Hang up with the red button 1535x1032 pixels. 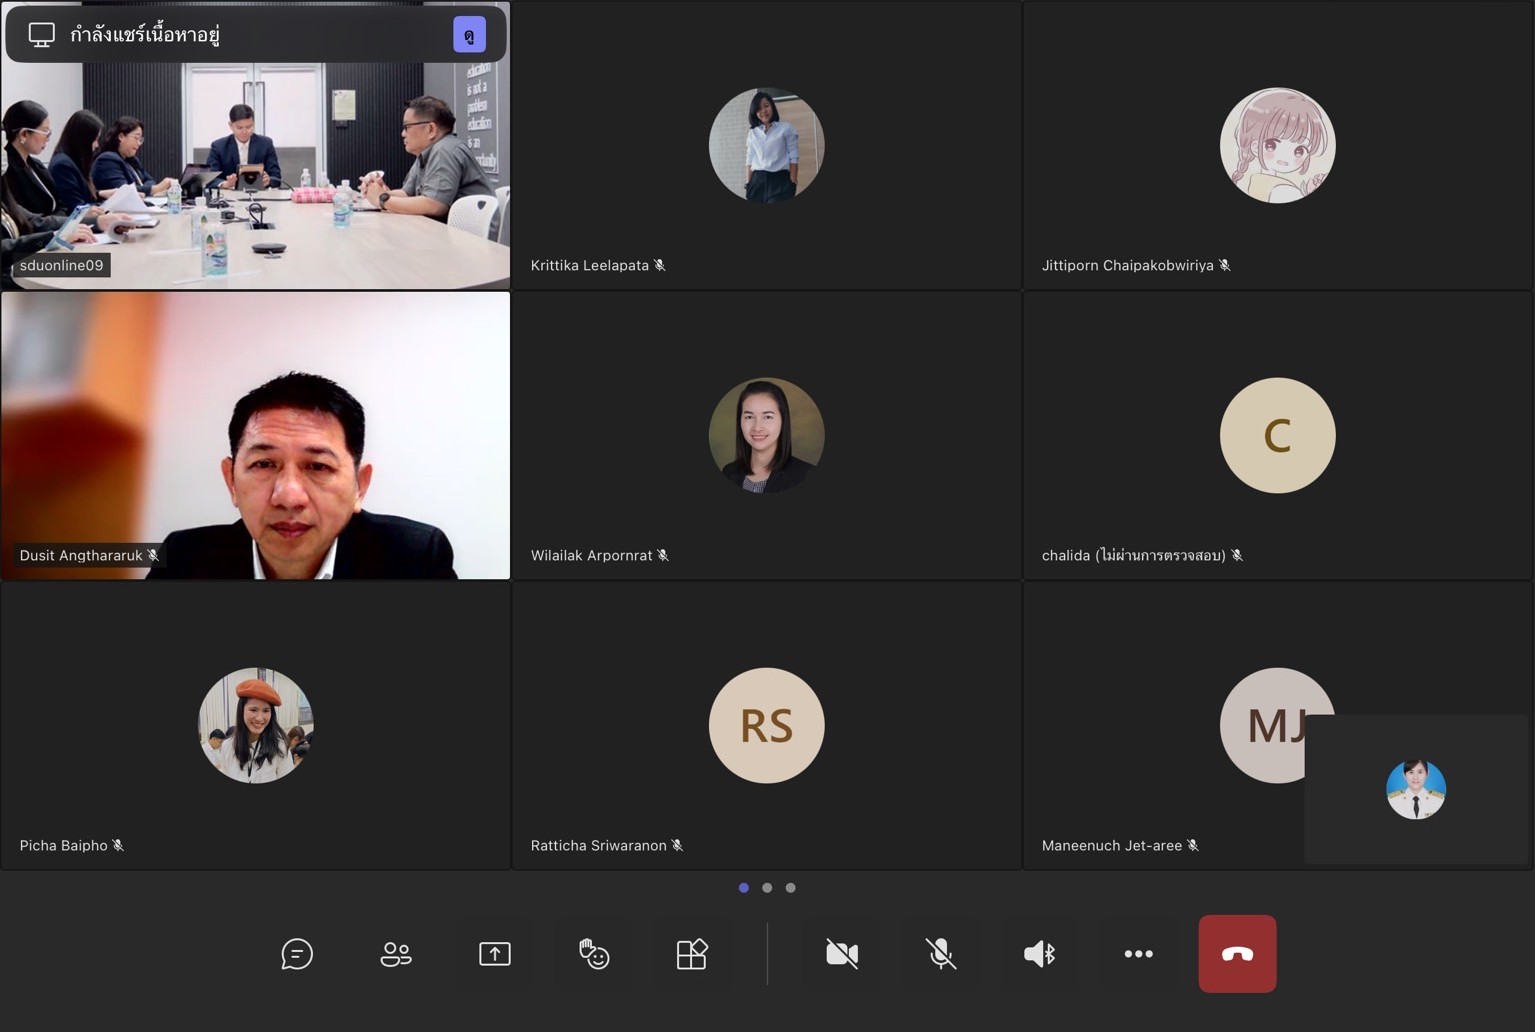[x=1237, y=954]
